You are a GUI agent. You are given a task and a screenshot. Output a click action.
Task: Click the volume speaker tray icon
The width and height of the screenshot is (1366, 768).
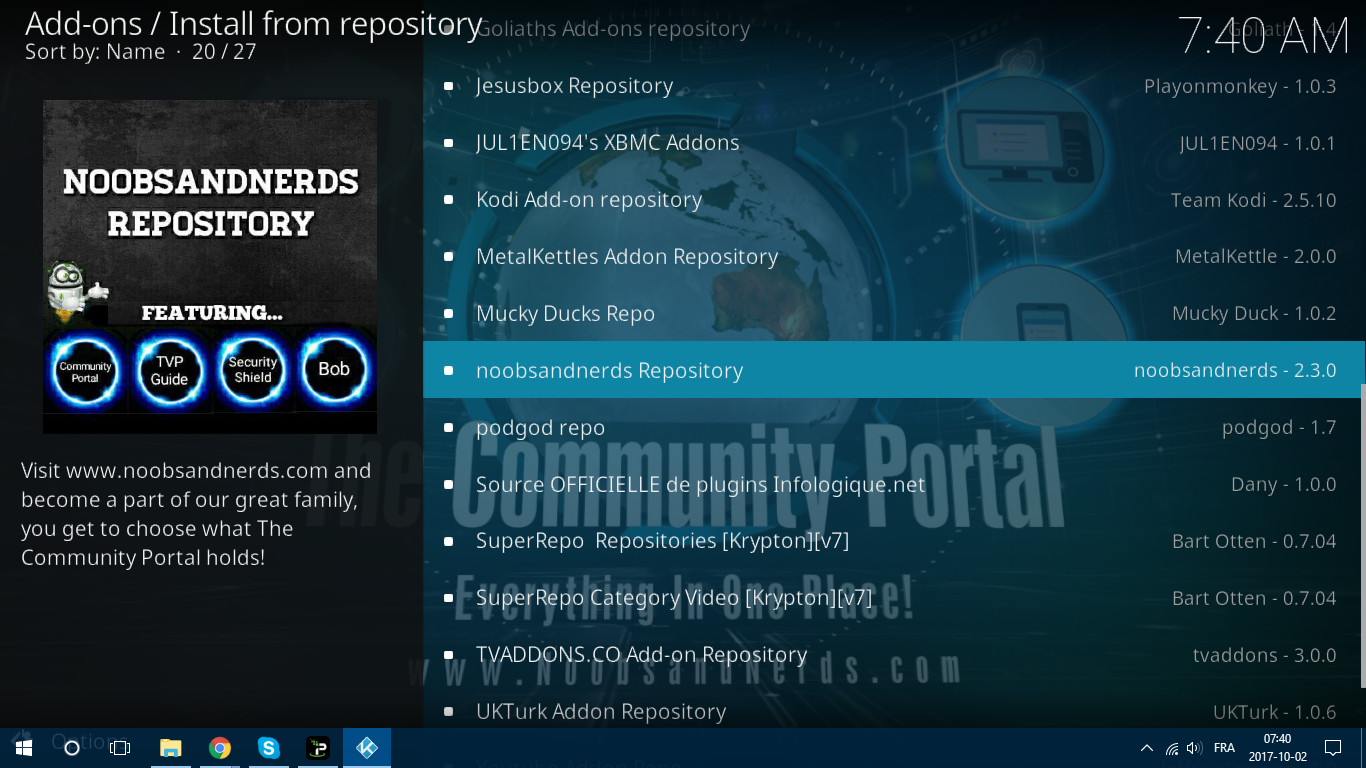point(1193,748)
